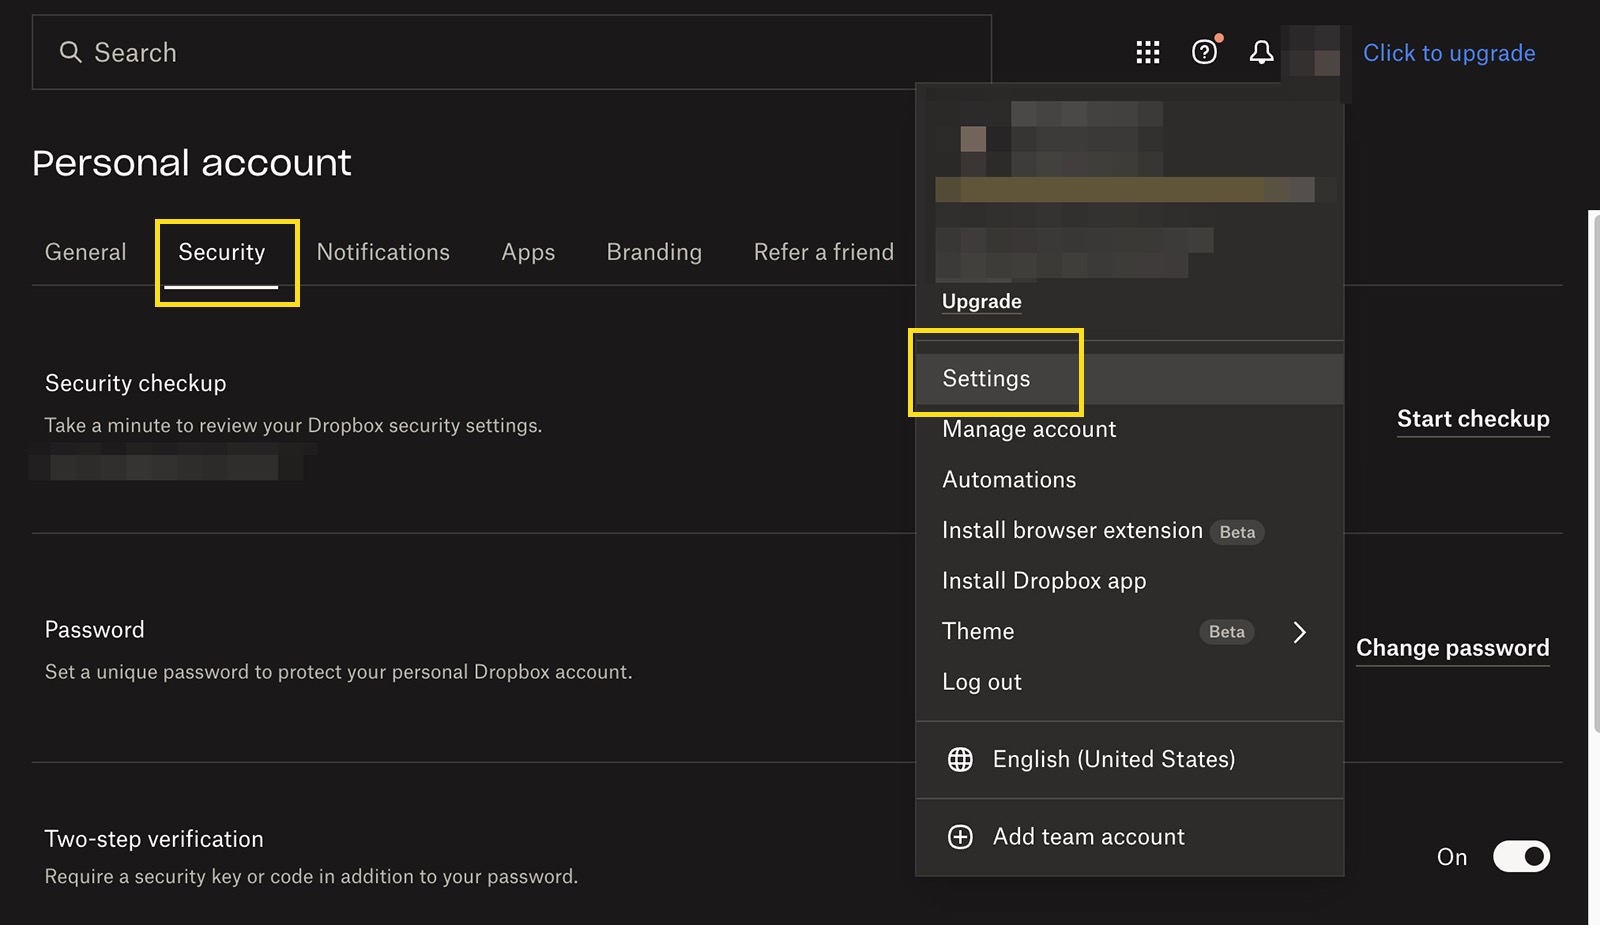Click the search magnifier icon
This screenshot has width=1600, height=925.
pos(70,52)
